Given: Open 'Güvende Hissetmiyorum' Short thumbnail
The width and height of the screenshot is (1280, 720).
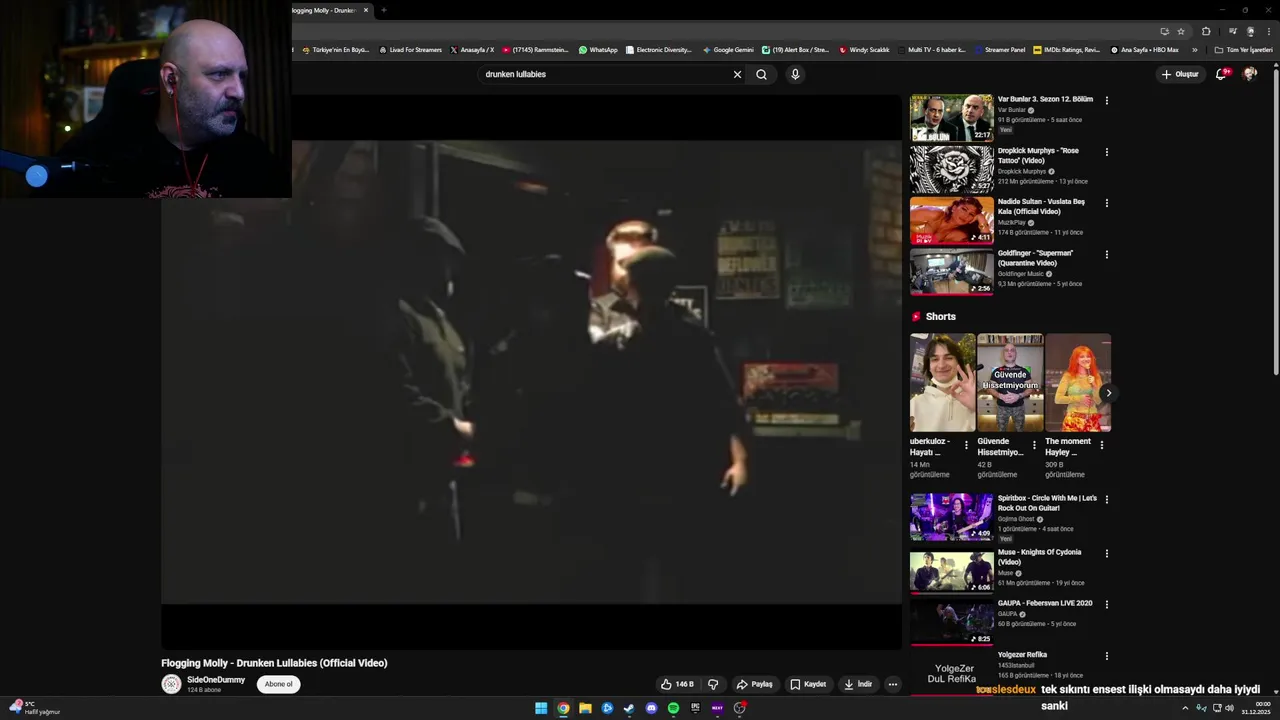Looking at the screenshot, I should (1010, 383).
